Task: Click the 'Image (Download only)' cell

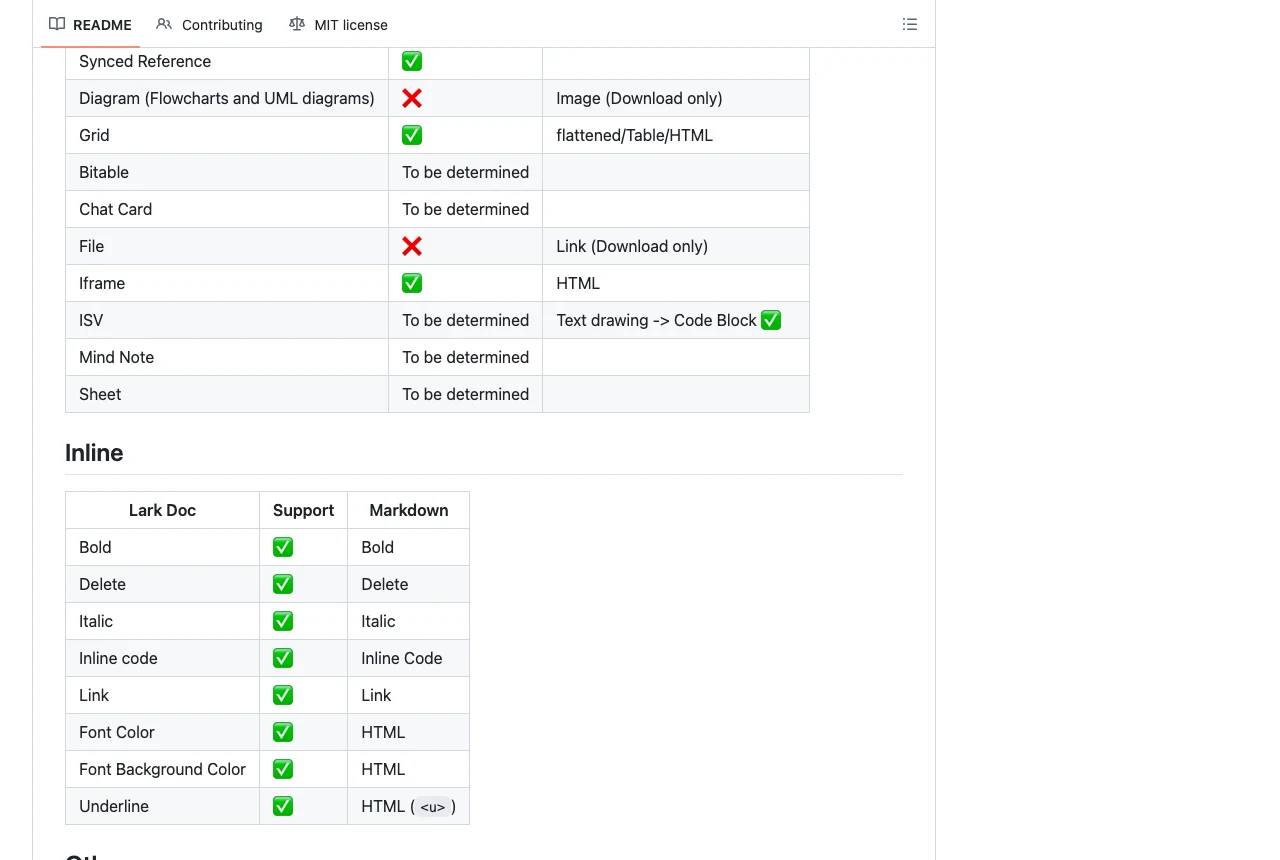Action: [x=676, y=98]
